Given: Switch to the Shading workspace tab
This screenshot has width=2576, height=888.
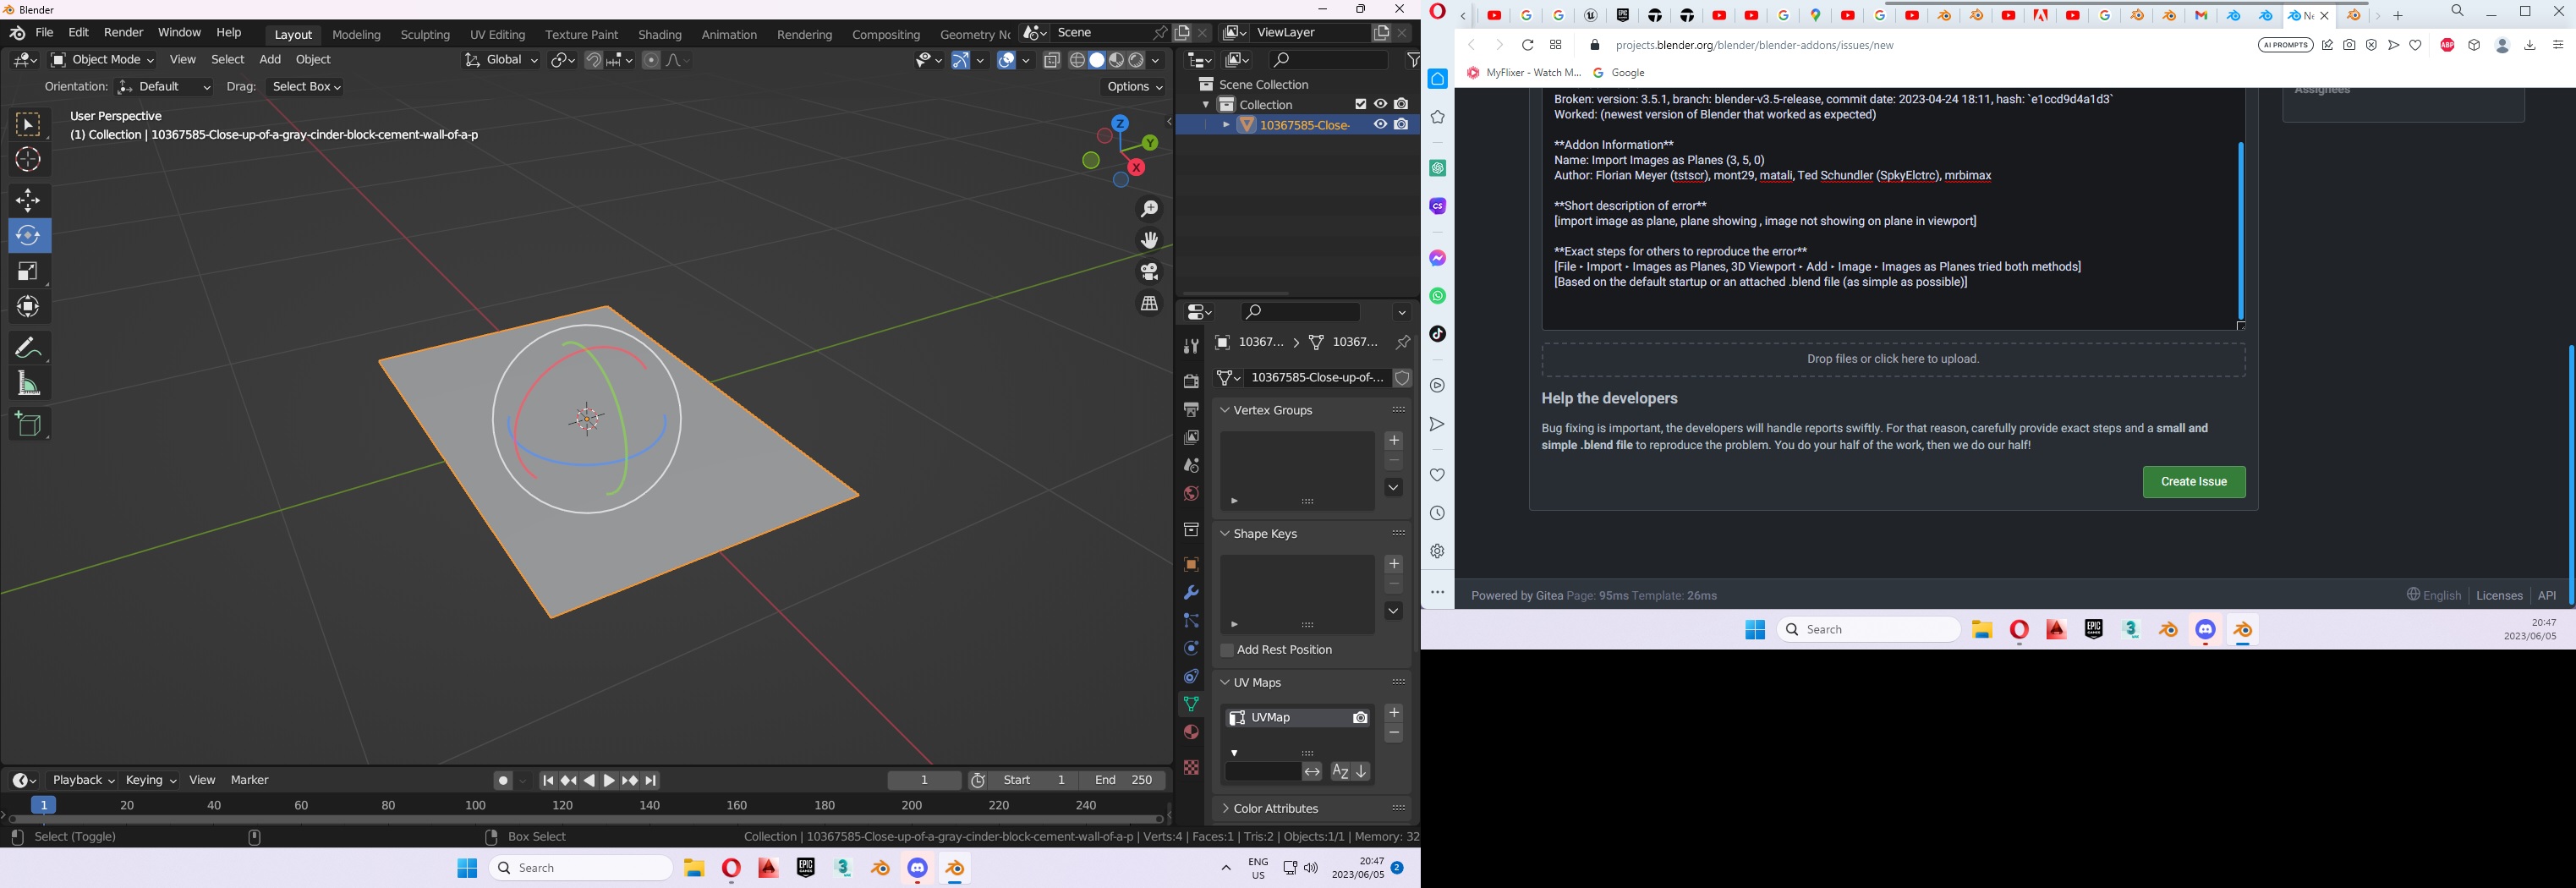Looking at the screenshot, I should [660, 34].
